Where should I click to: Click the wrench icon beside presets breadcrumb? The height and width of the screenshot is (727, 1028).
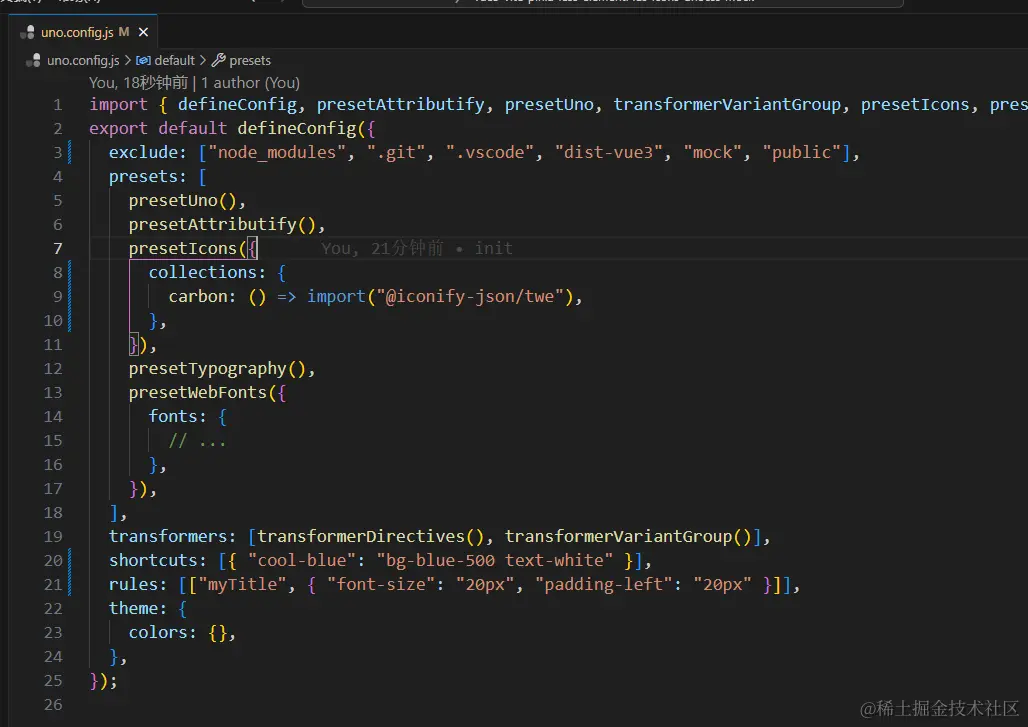[x=219, y=60]
